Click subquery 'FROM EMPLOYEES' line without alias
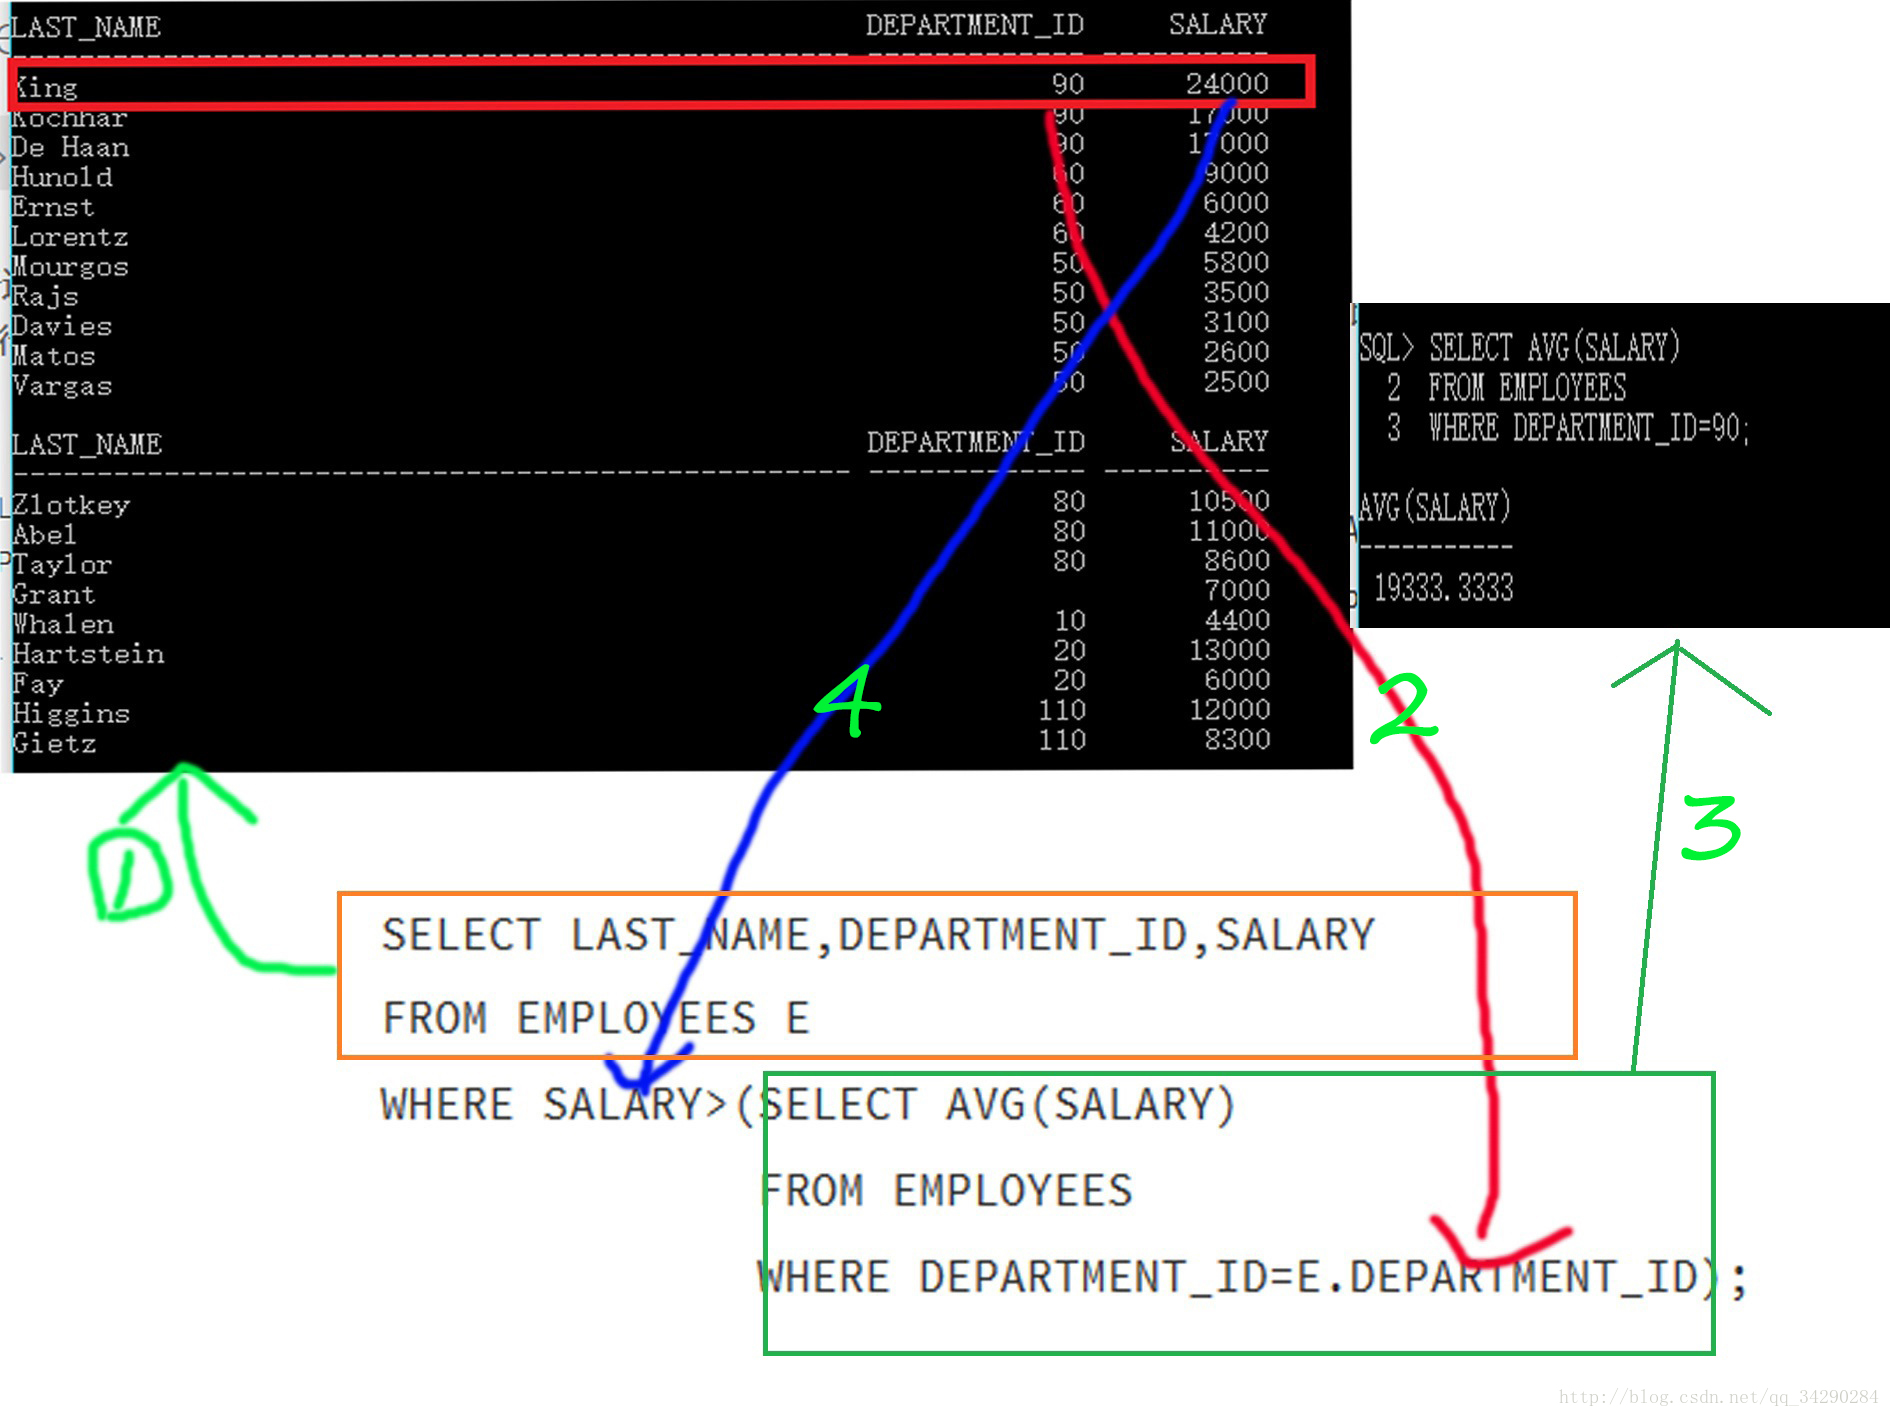This screenshot has height=1417, width=1890. (x=946, y=1192)
